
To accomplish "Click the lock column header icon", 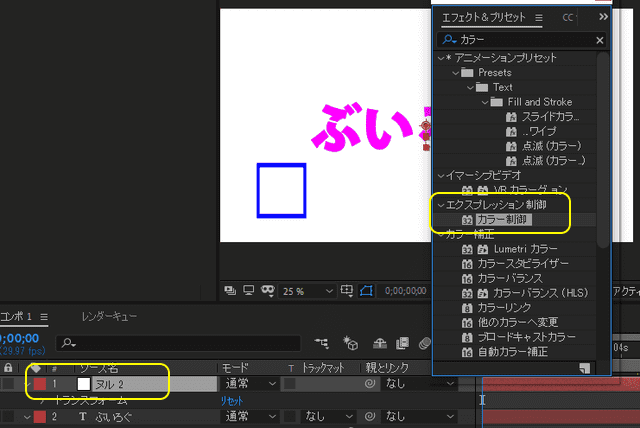I will click(8, 368).
